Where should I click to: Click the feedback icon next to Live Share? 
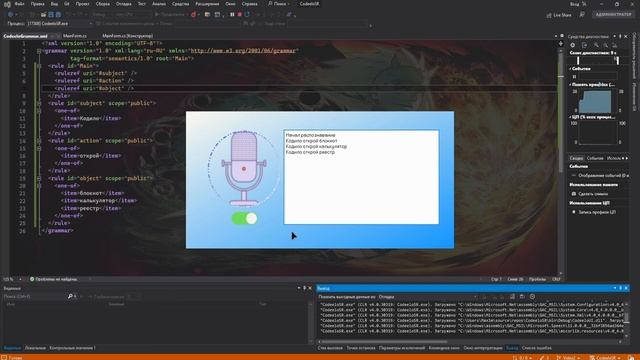click(x=582, y=15)
